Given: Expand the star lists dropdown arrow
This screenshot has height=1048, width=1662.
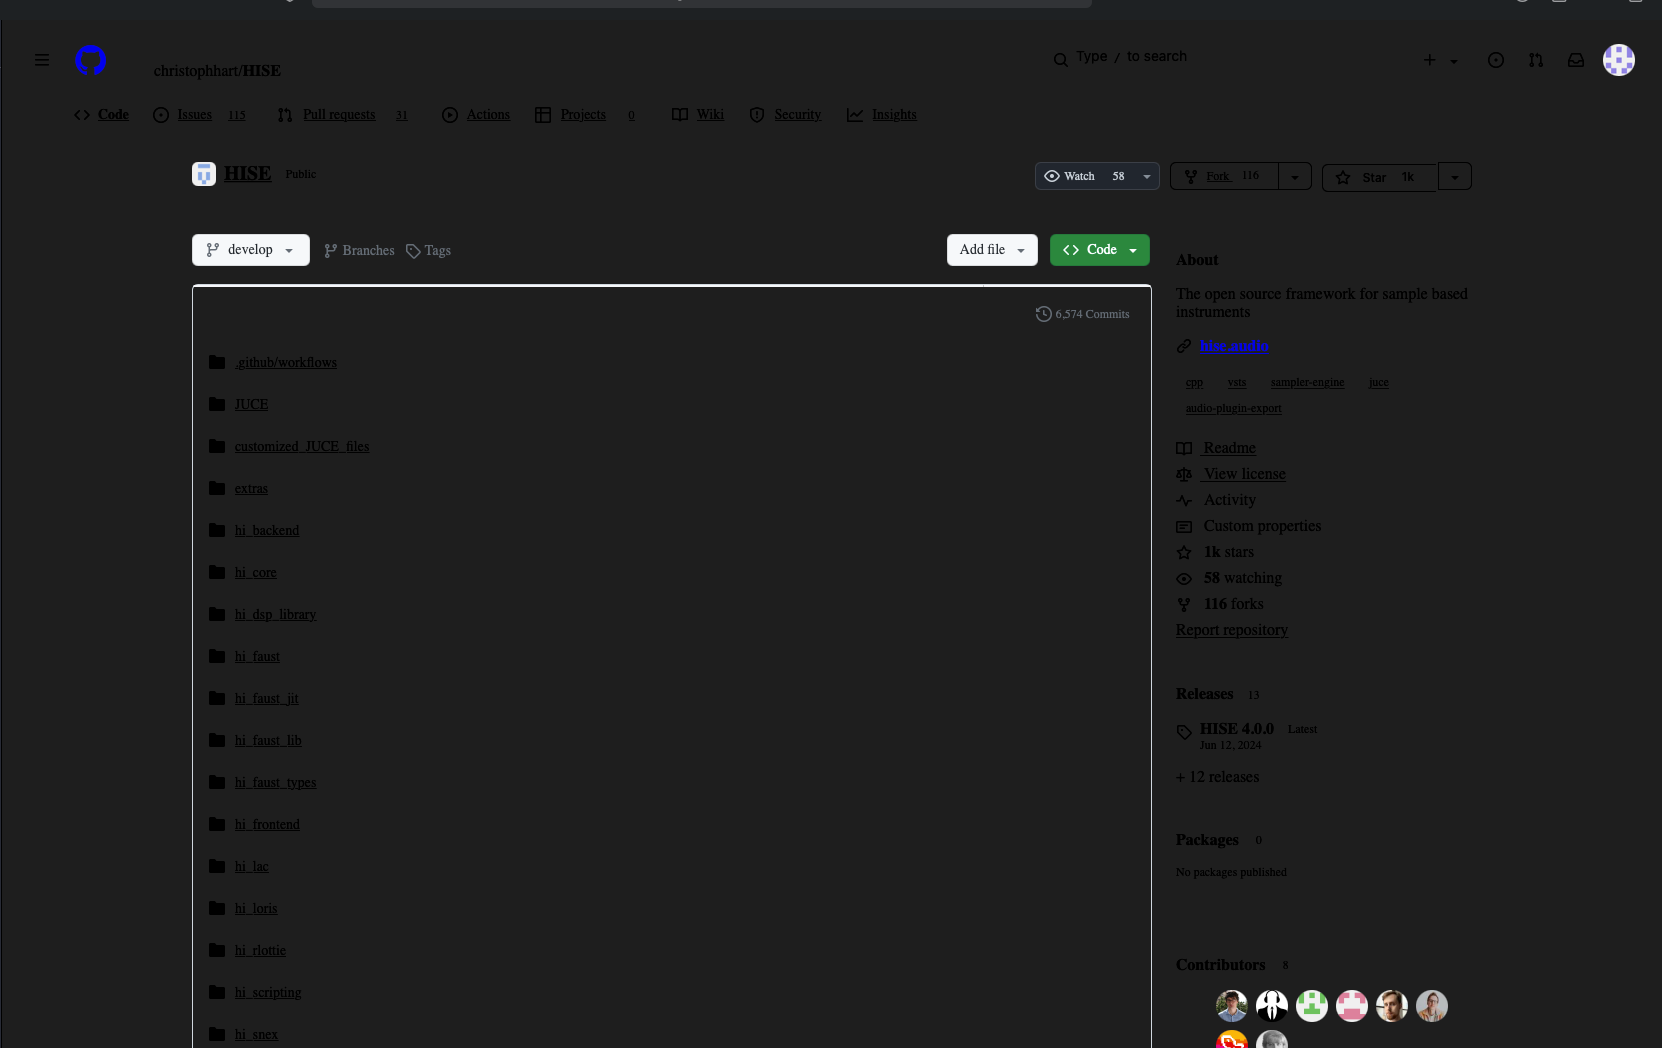Looking at the screenshot, I should (x=1455, y=177).
